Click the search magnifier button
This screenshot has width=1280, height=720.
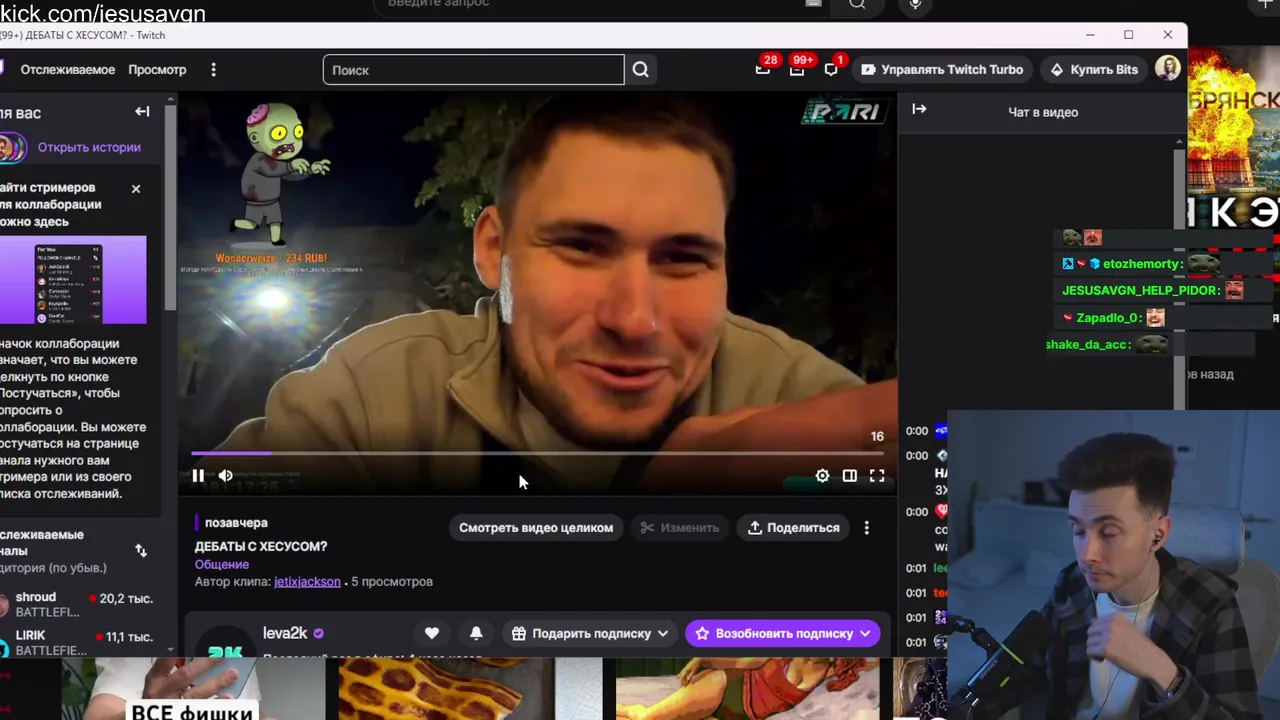click(x=641, y=70)
